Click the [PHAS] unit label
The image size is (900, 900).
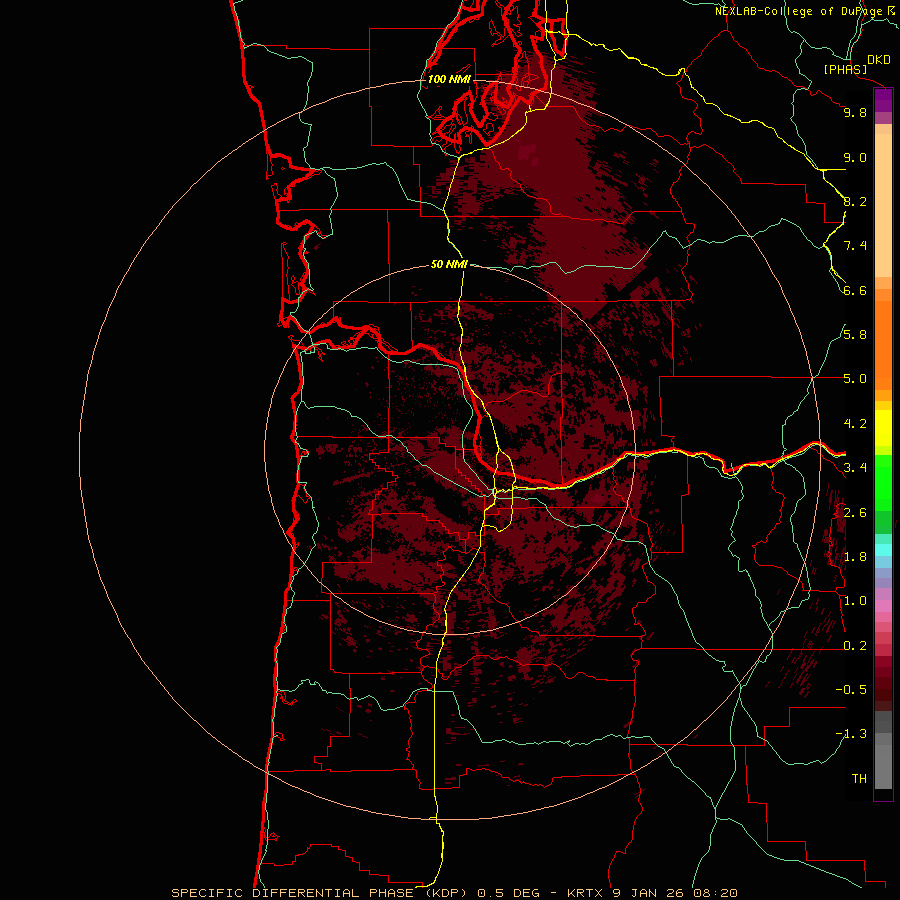[x=845, y=70]
